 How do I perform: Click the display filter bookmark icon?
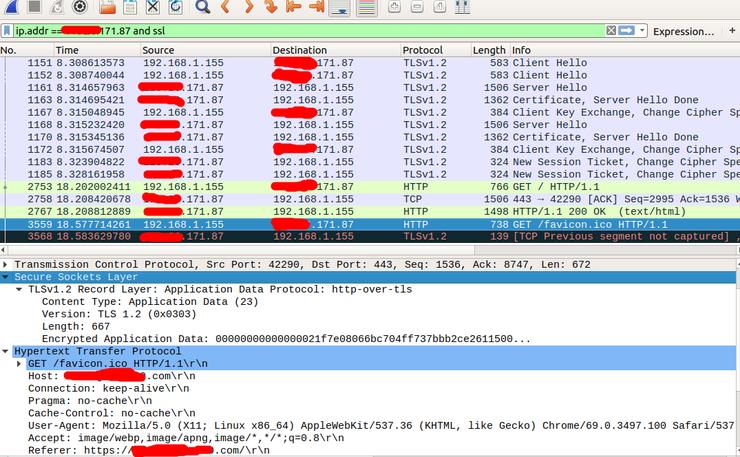tap(7, 31)
